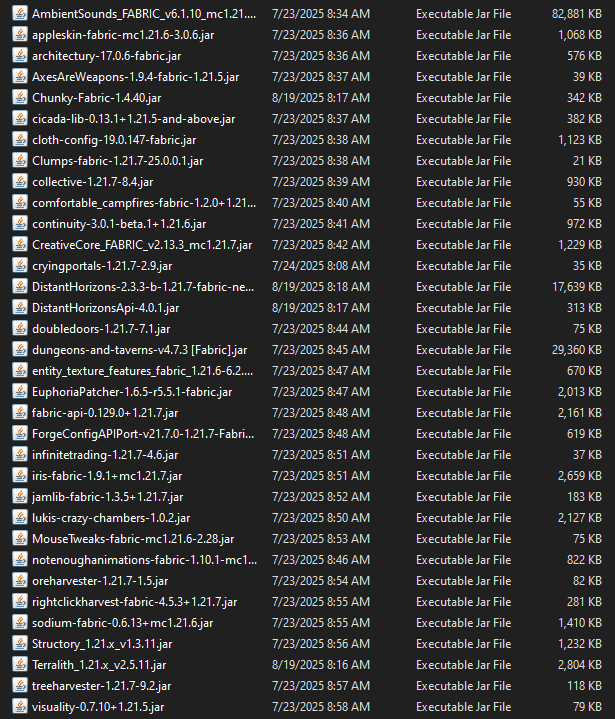This screenshot has height=719, width=615.
Task: Click the file icon for cicada-lib-0.13.1+1.21.5-and-above.jar
Action: pos(20,119)
